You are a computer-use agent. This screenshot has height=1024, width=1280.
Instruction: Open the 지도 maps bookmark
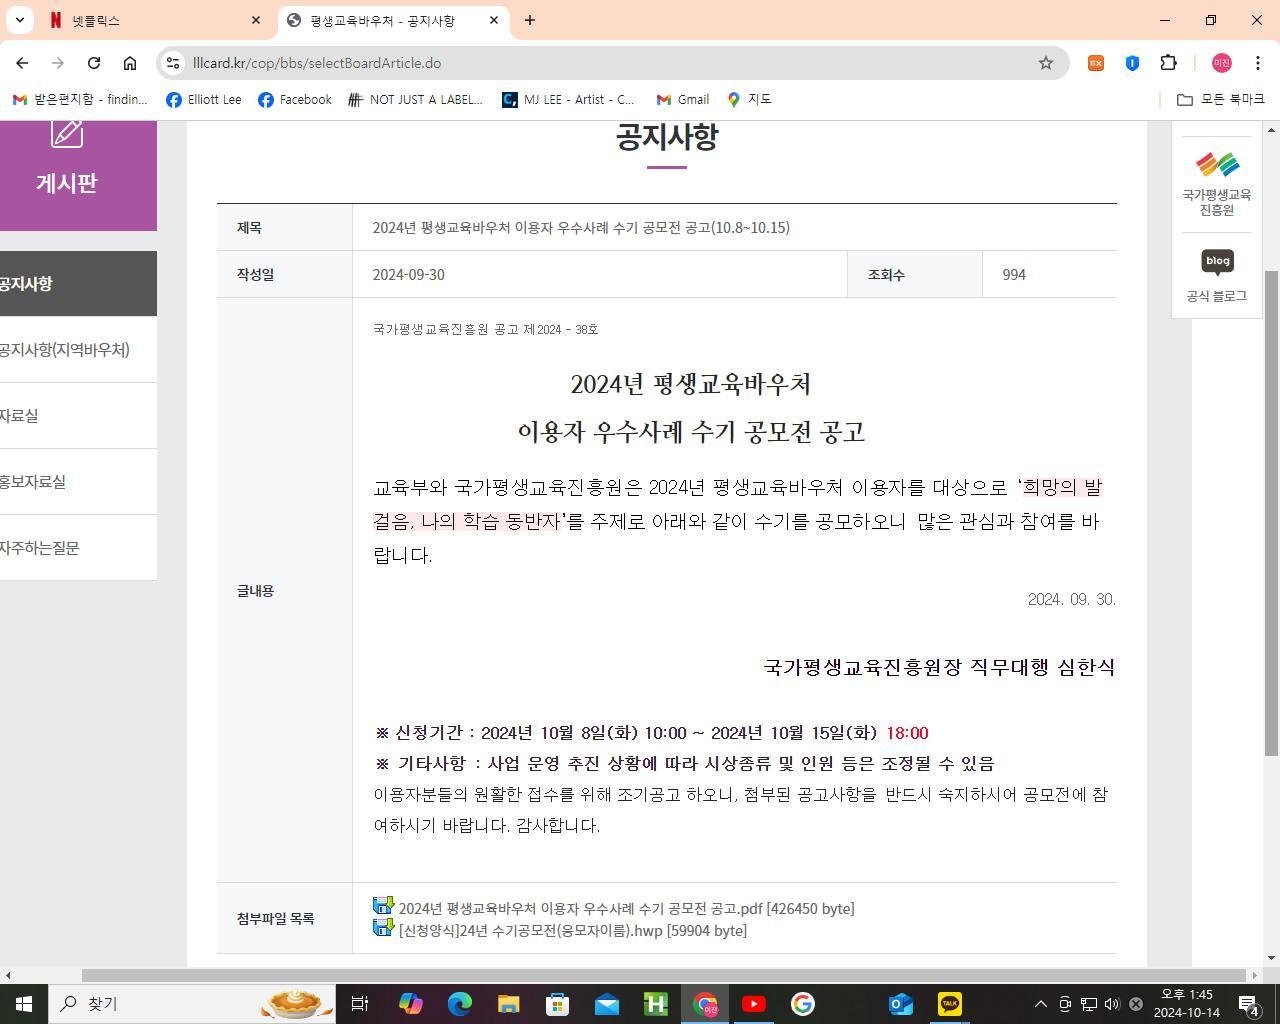pyautogui.click(x=749, y=99)
